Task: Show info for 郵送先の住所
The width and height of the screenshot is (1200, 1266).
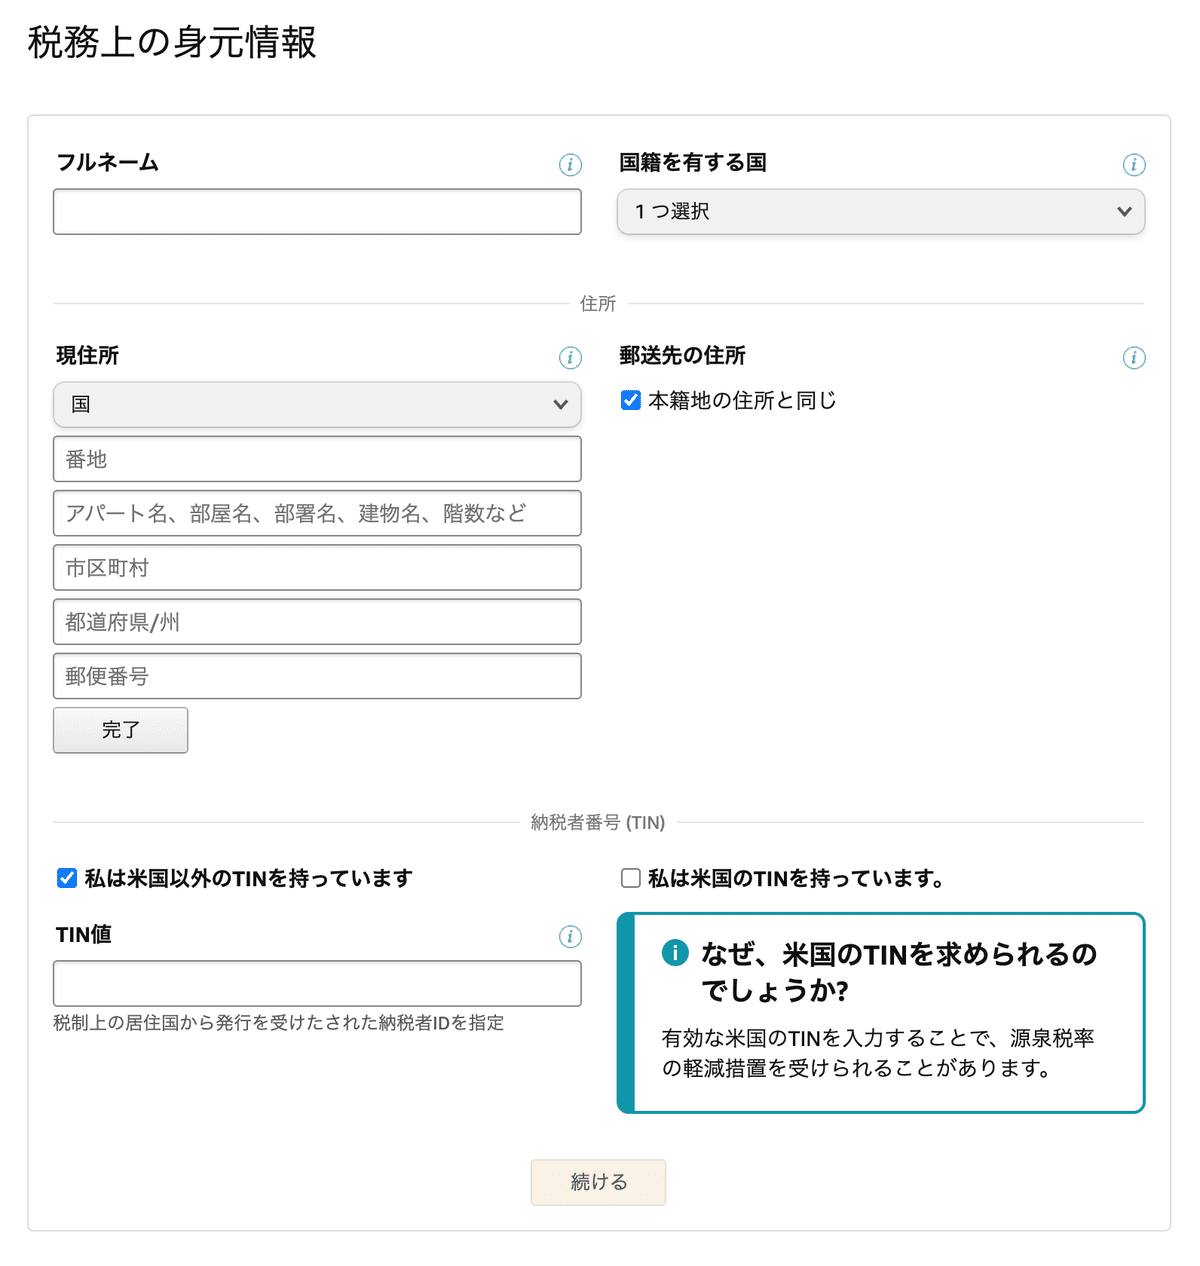Action: pyautogui.click(x=1133, y=358)
